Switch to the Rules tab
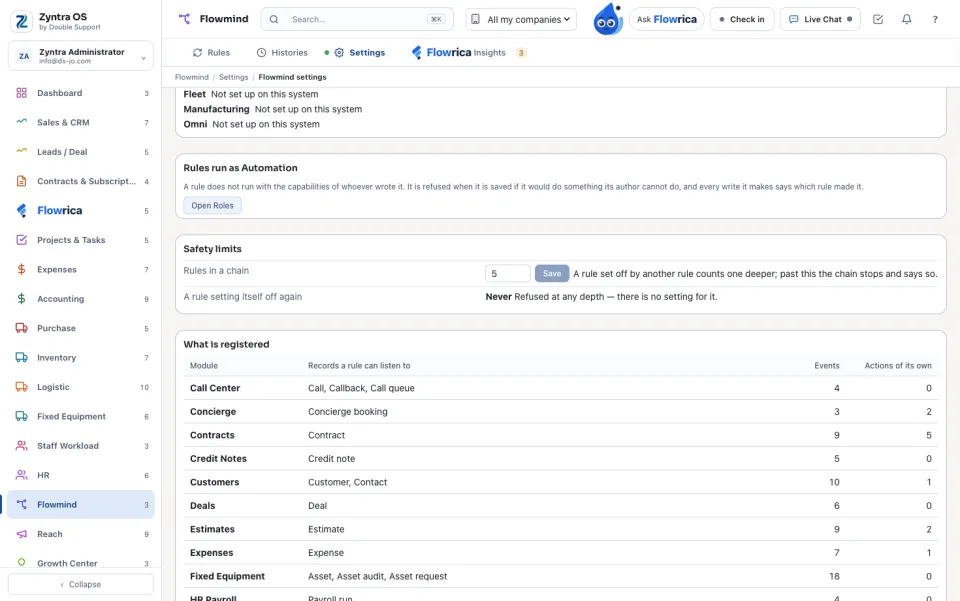 (211, 53)
